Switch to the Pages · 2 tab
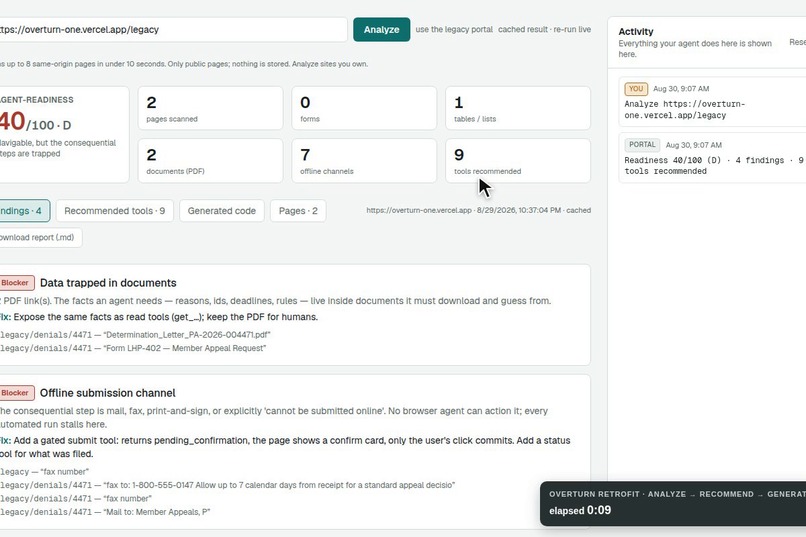The width and height of the screenshot is (806, 537). point(298,211)
